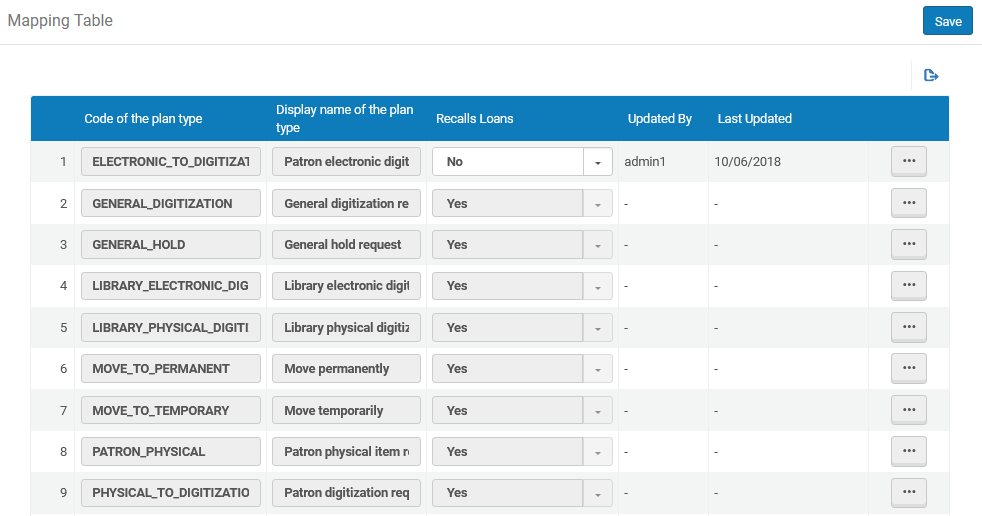Open row actions for LIBRARY_PHYSICAL_DIGITIZATION row

908,327
